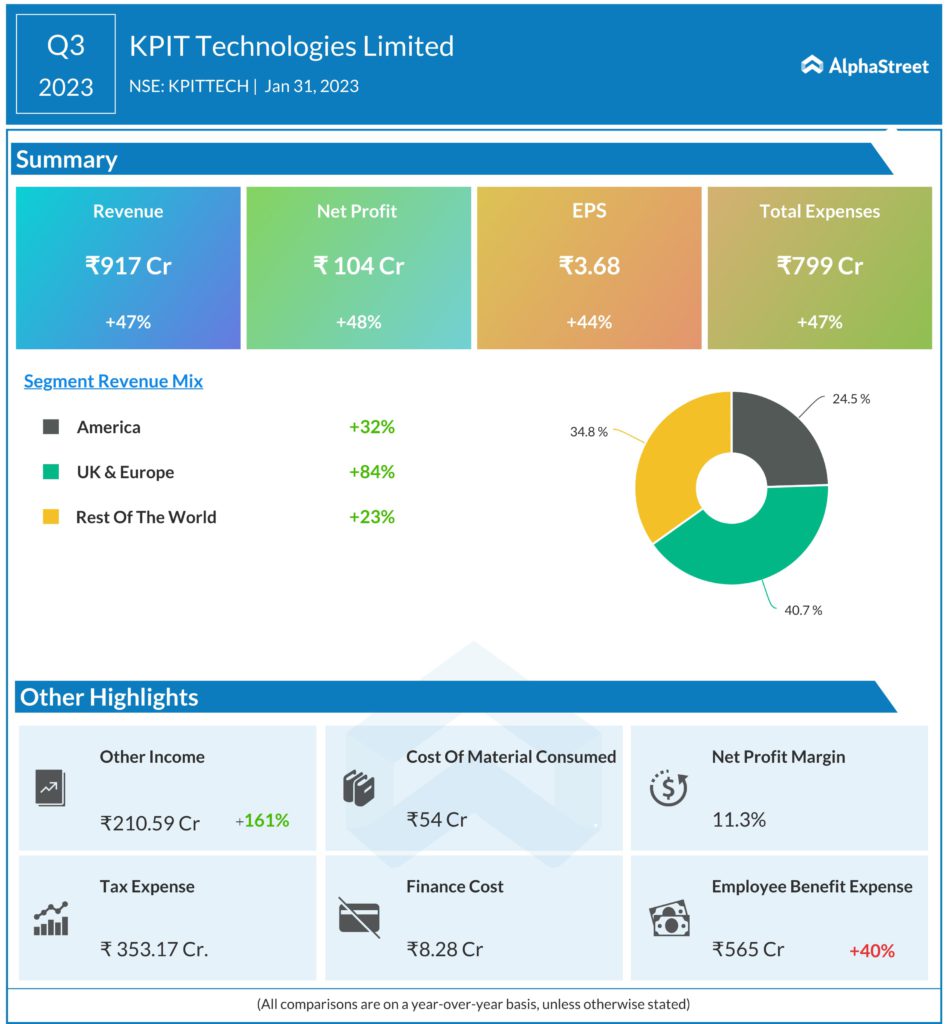Viewport: 948px width, 1024px height.
Task: Select the green UK & Europe legend swatch
Action: [x=50, y=472]
